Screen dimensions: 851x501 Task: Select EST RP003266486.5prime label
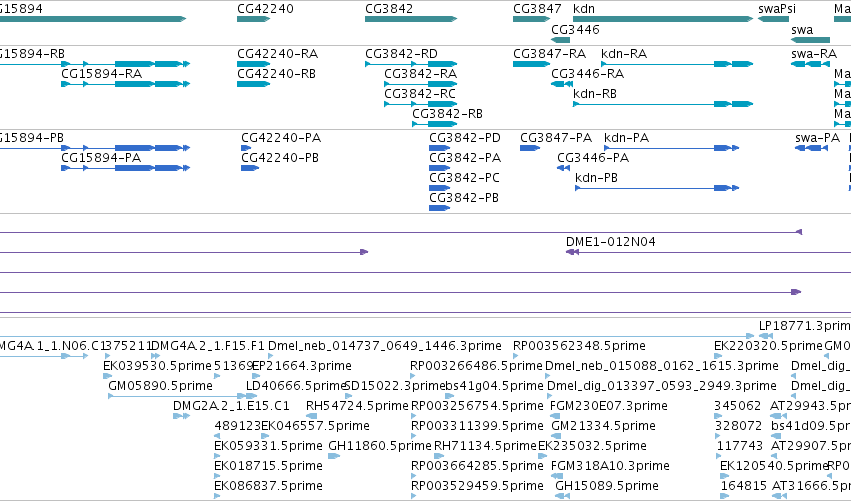pos(476,366)
